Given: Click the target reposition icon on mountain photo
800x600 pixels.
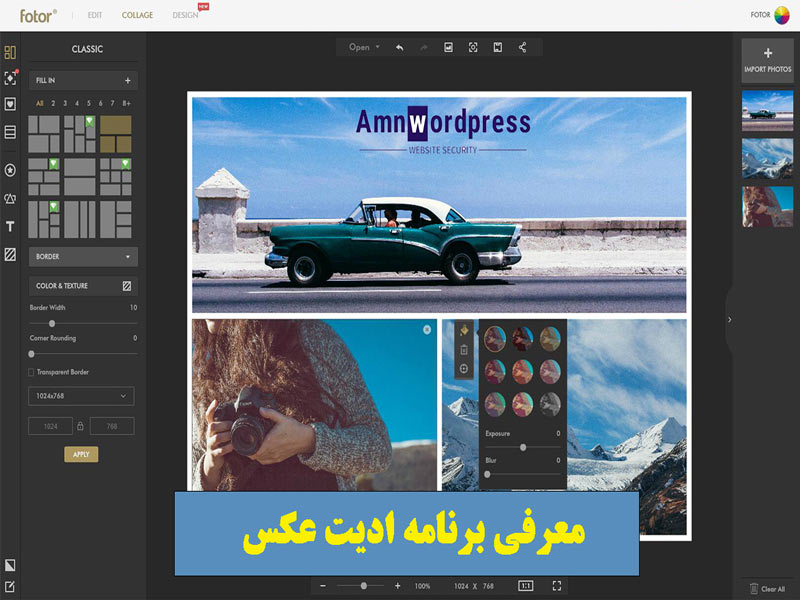Looking at the screenshot, I should 464,368.
